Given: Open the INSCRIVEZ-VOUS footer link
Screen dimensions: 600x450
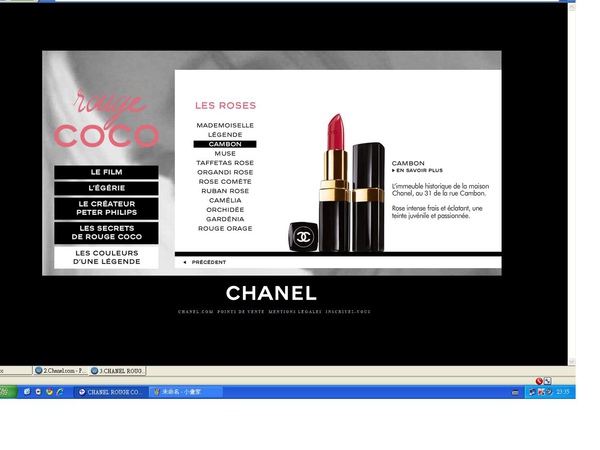Looking at the screenshot, I should pyautogui.click(x=348, y=311).
